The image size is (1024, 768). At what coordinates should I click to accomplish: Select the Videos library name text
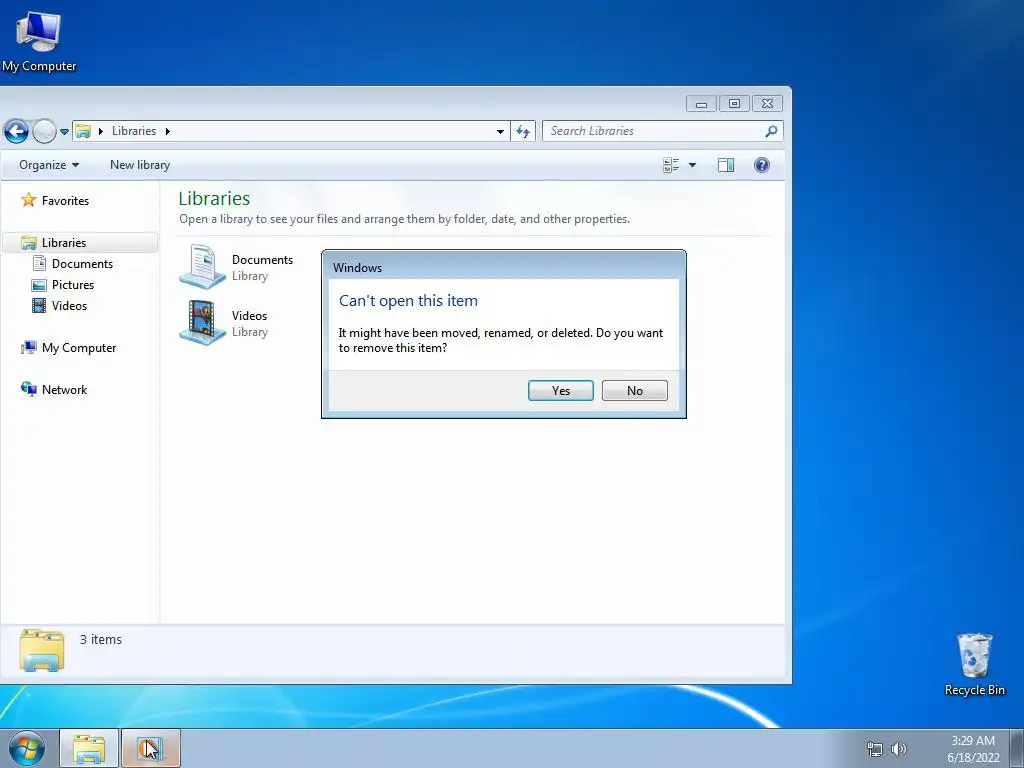coord(249,315)
